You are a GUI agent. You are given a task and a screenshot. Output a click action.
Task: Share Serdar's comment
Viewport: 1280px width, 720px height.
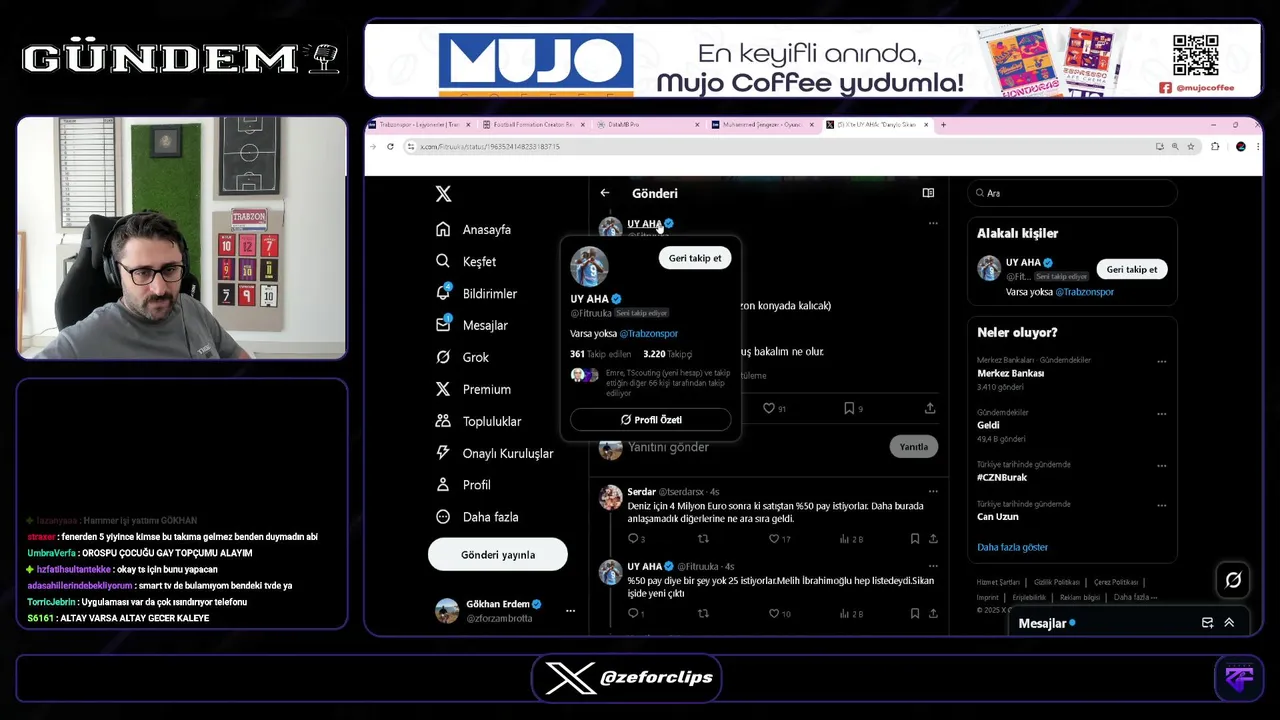tap(933, 539)
